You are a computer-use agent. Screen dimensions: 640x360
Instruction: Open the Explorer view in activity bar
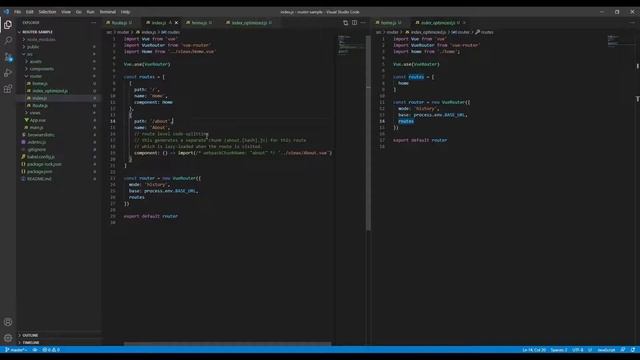point(8,24)
